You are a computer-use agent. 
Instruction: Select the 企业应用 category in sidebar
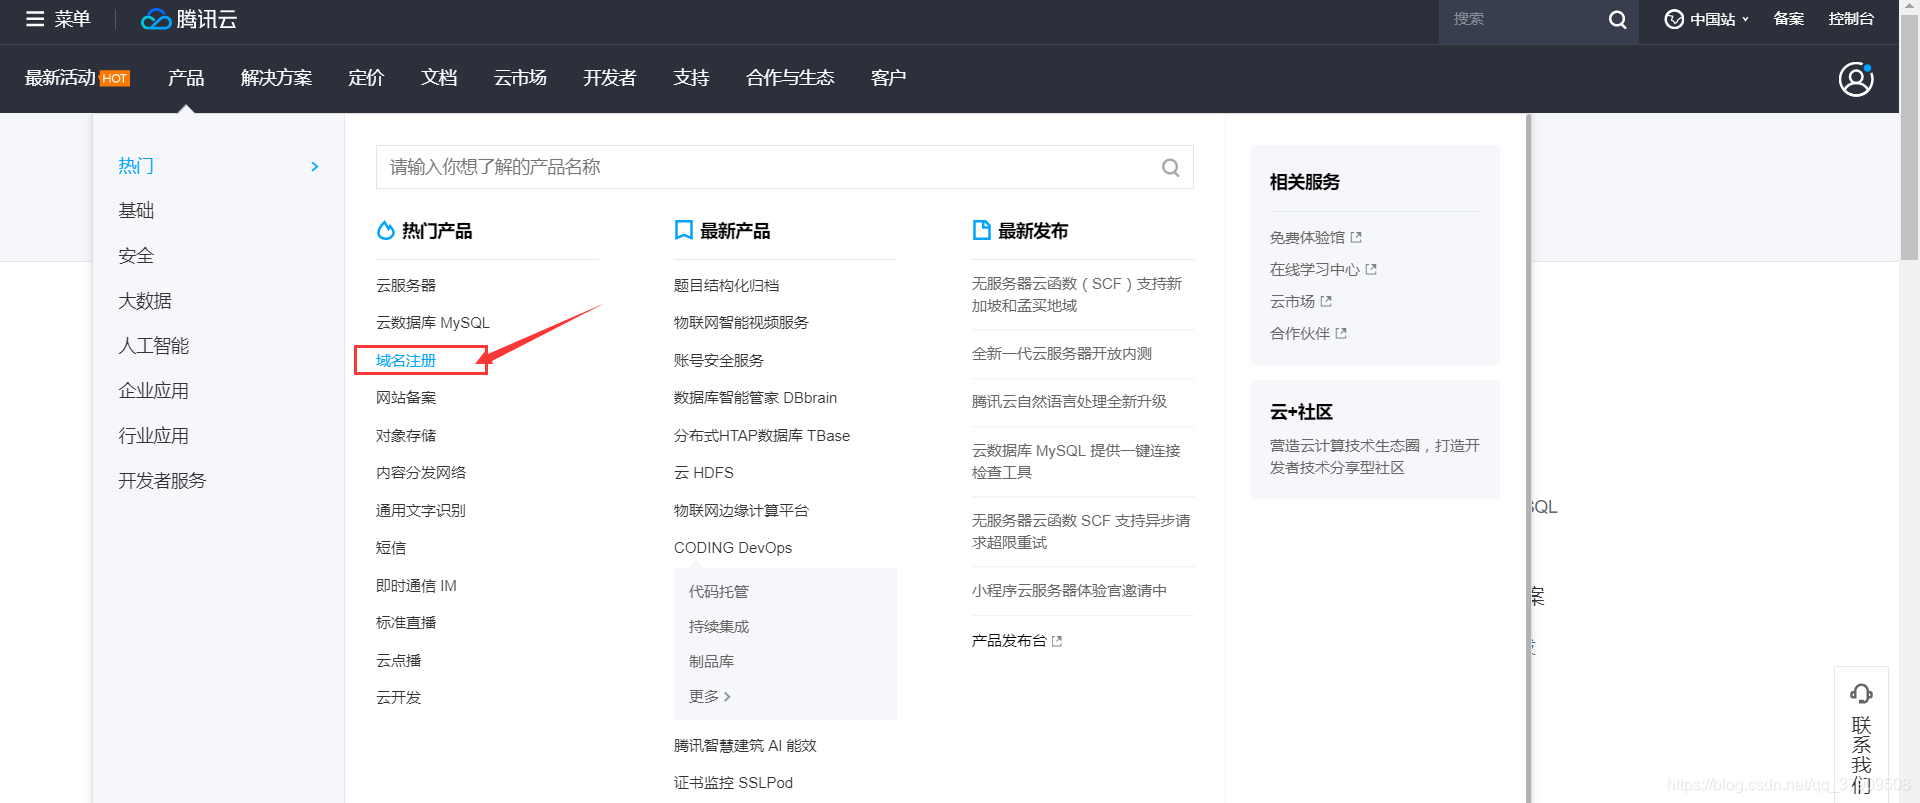pos(154,391)
